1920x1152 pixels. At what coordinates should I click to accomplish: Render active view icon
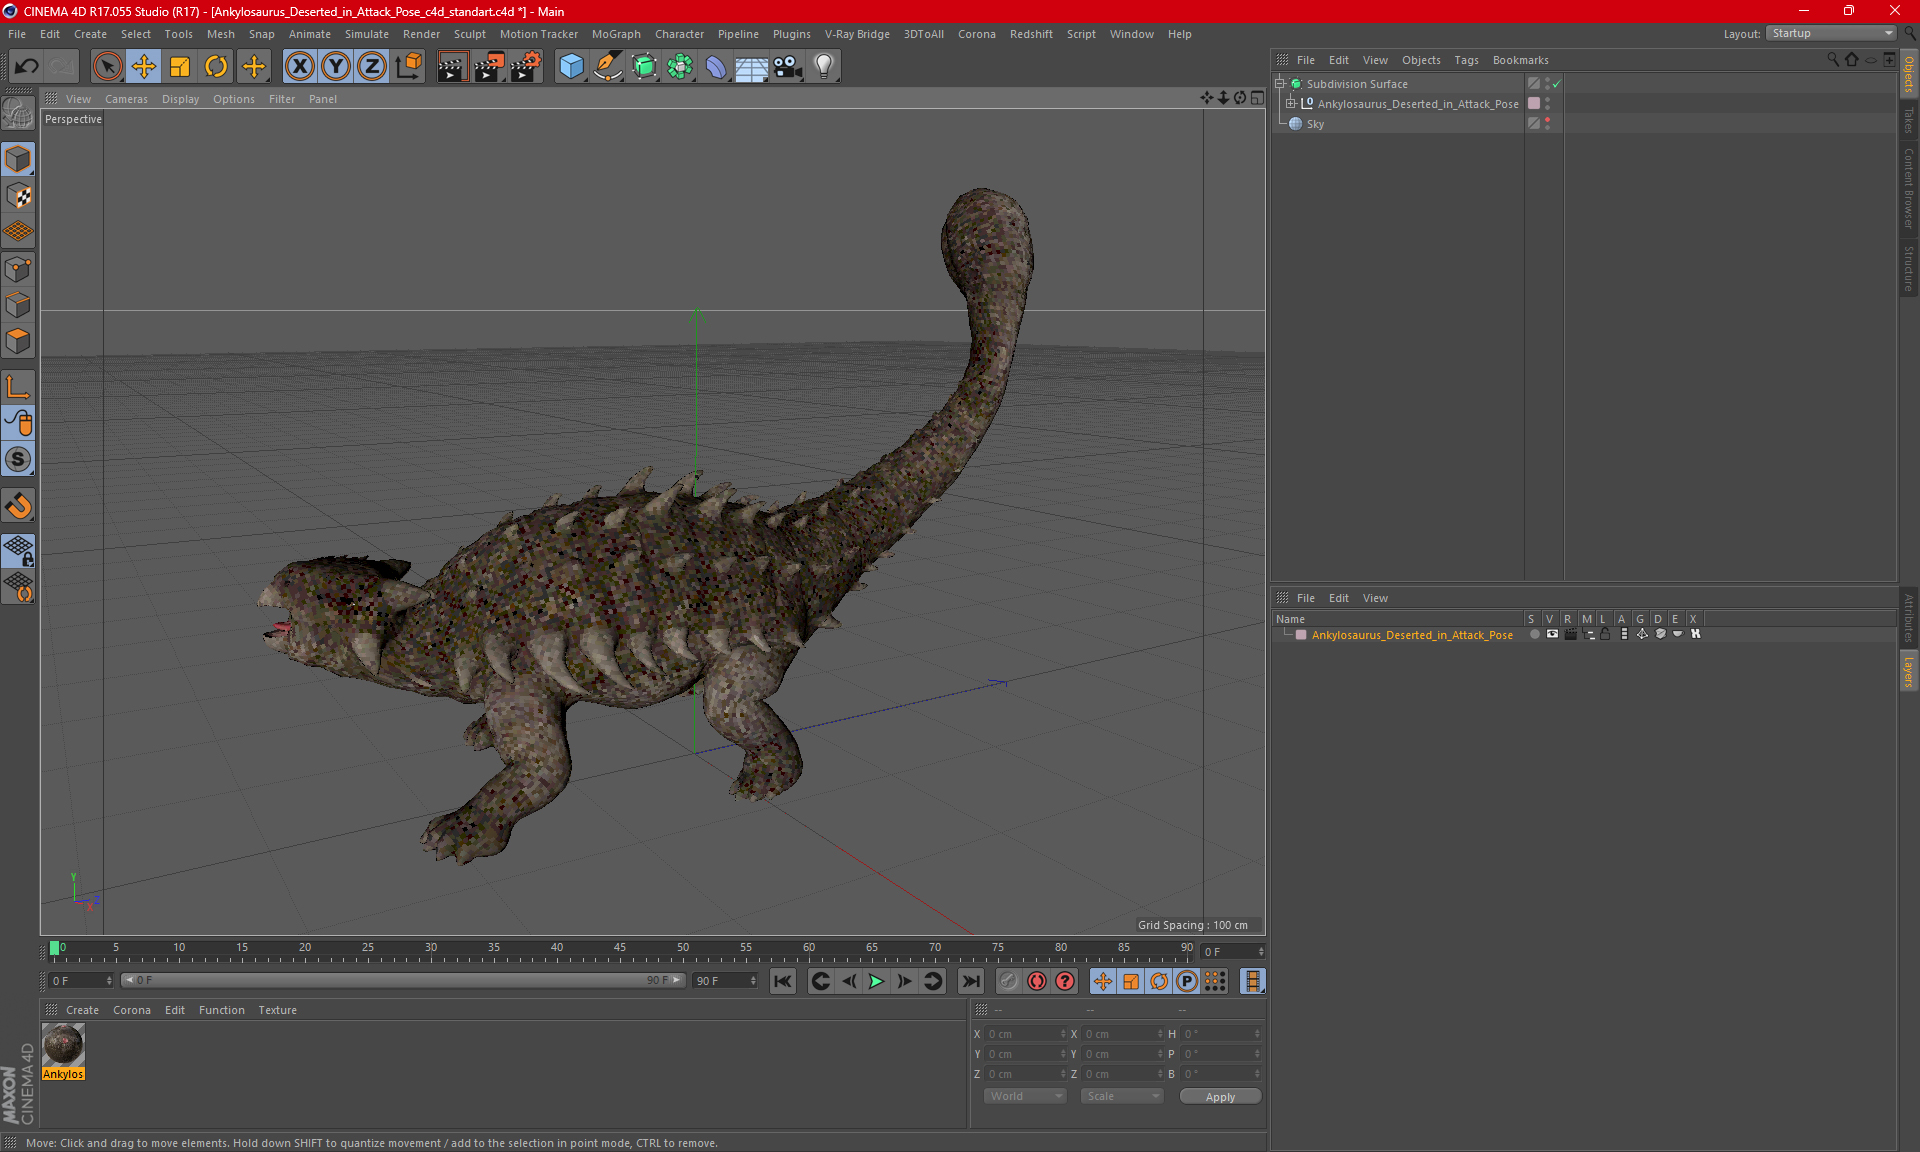tap(452, 67)
